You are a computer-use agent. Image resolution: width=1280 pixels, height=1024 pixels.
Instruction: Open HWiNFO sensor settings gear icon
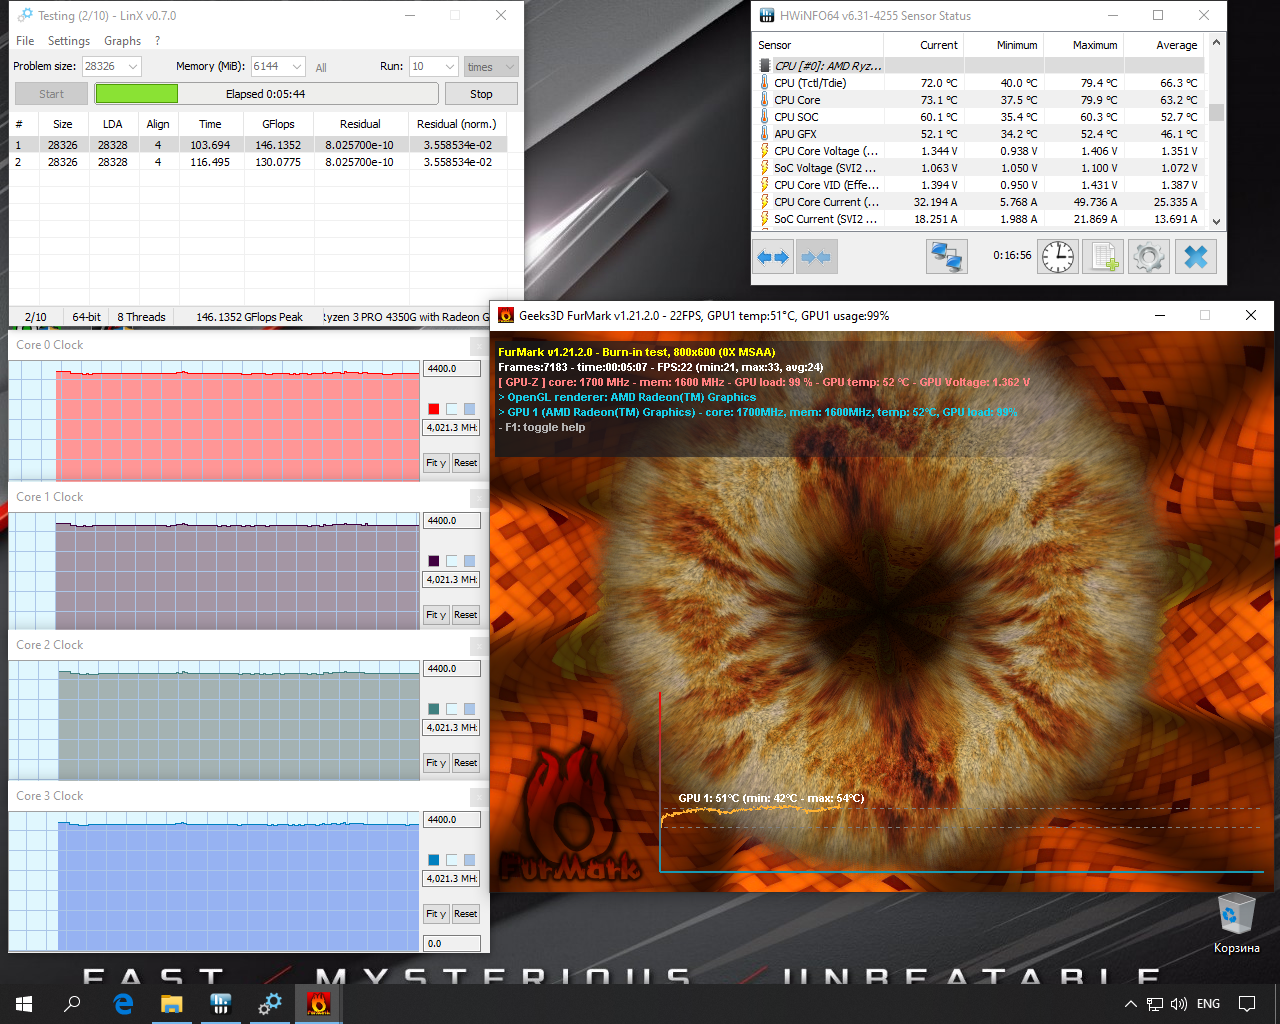click(x=1149, y=257)
